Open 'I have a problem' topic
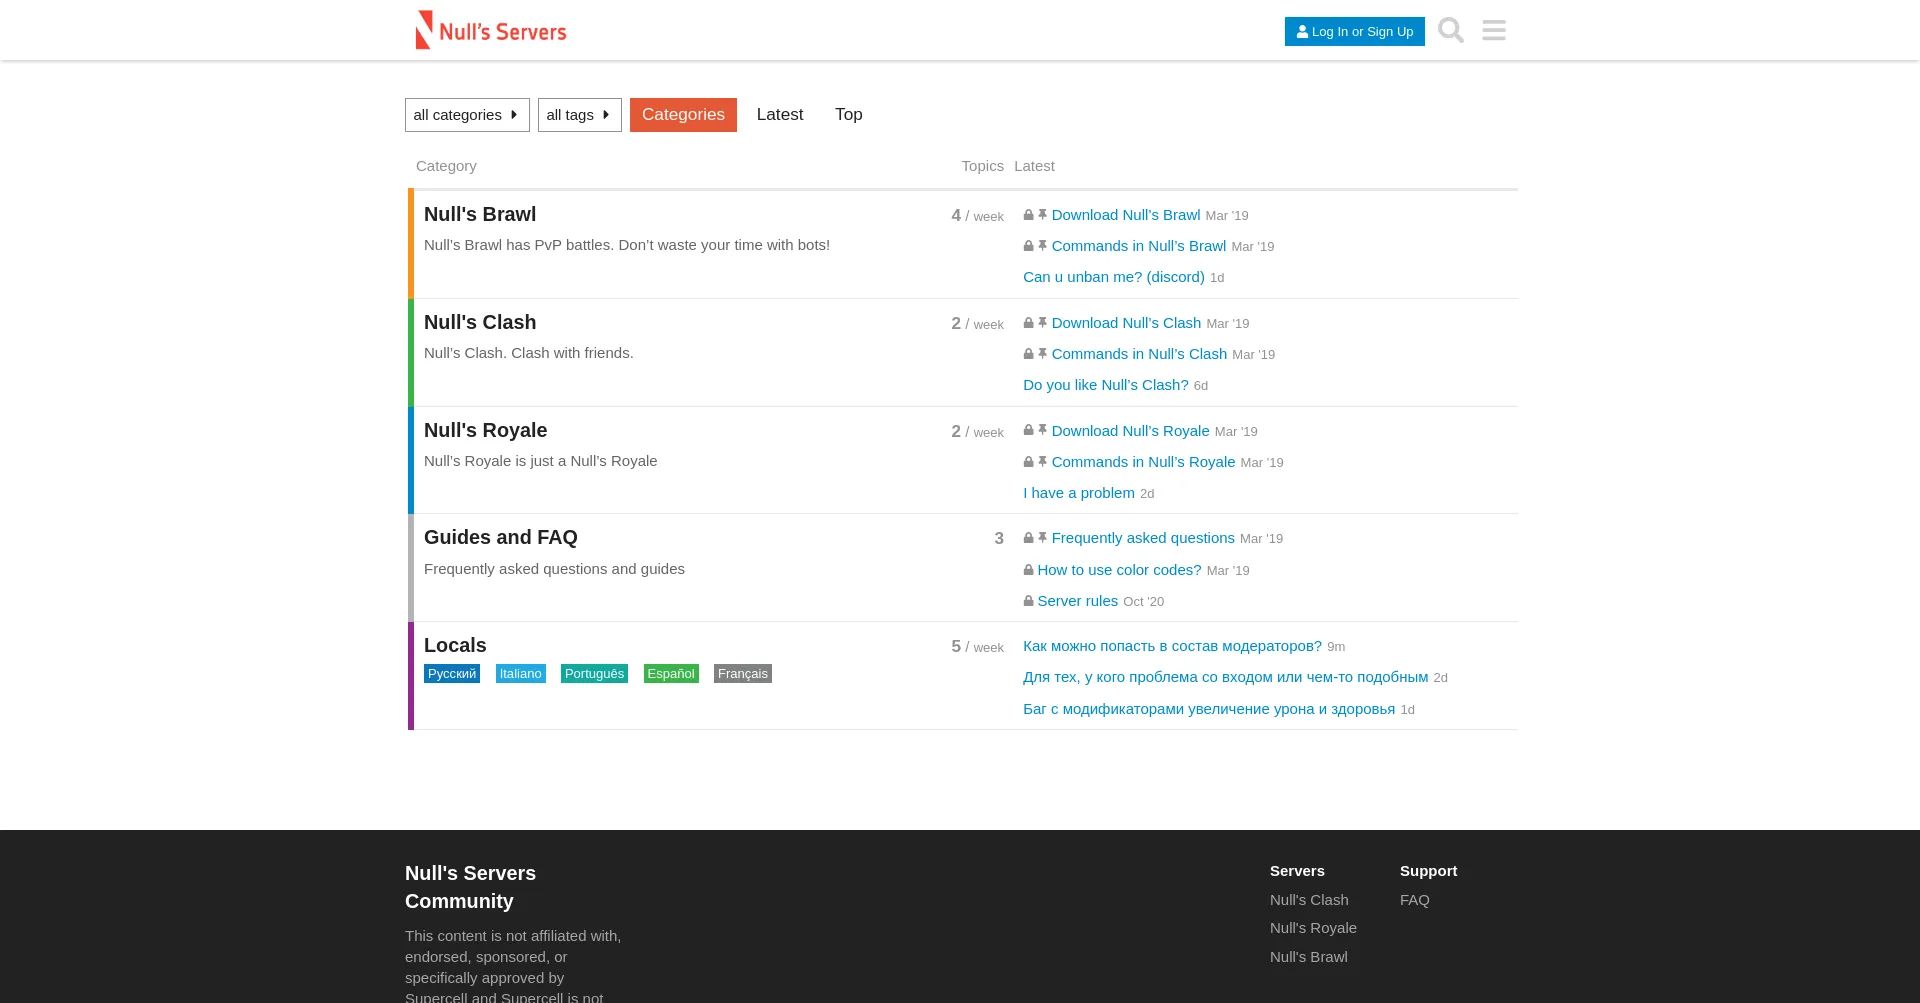Image resolution: width=1920 pixels, height=1003 pixels. pos(1079,493)
